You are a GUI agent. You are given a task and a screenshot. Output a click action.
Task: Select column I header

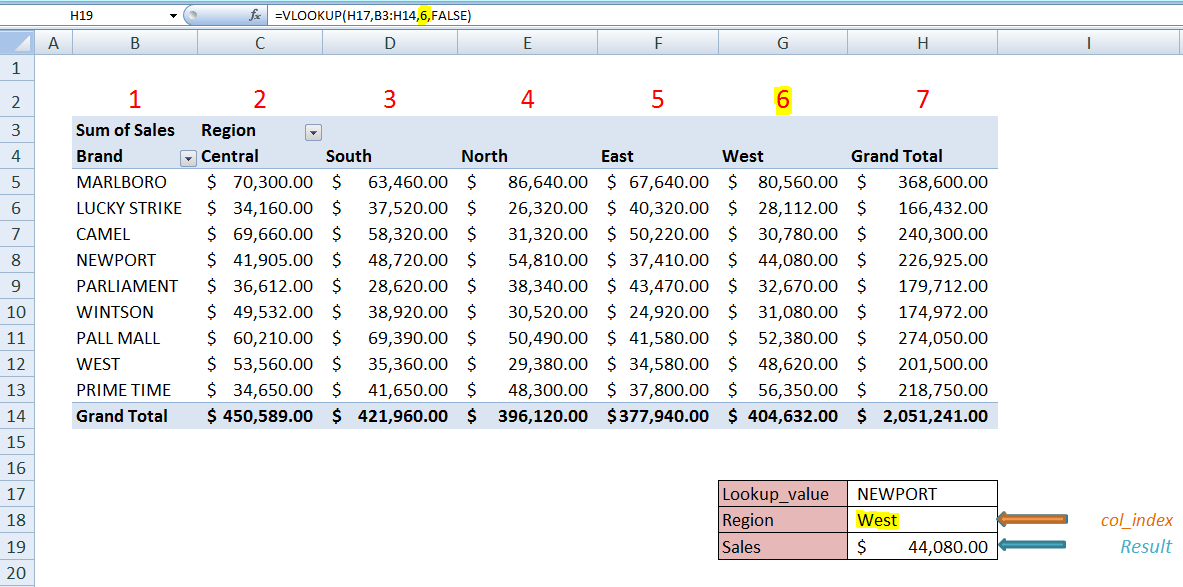(x=1089, y=44)
